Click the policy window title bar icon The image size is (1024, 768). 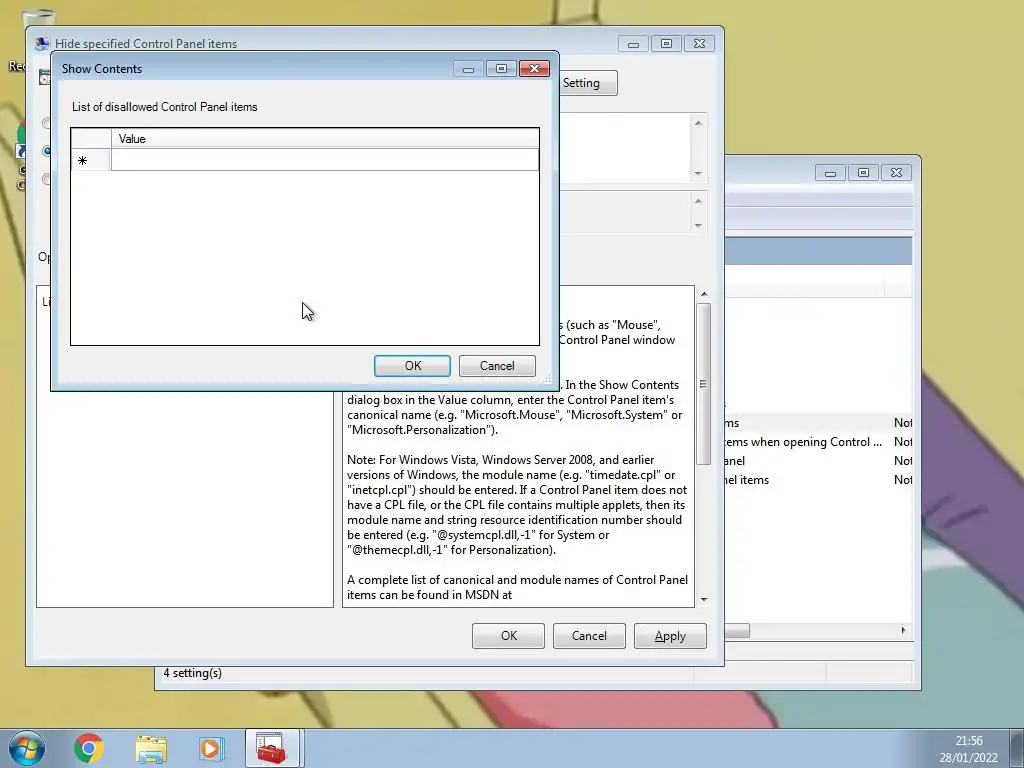(x=42, y=44)
